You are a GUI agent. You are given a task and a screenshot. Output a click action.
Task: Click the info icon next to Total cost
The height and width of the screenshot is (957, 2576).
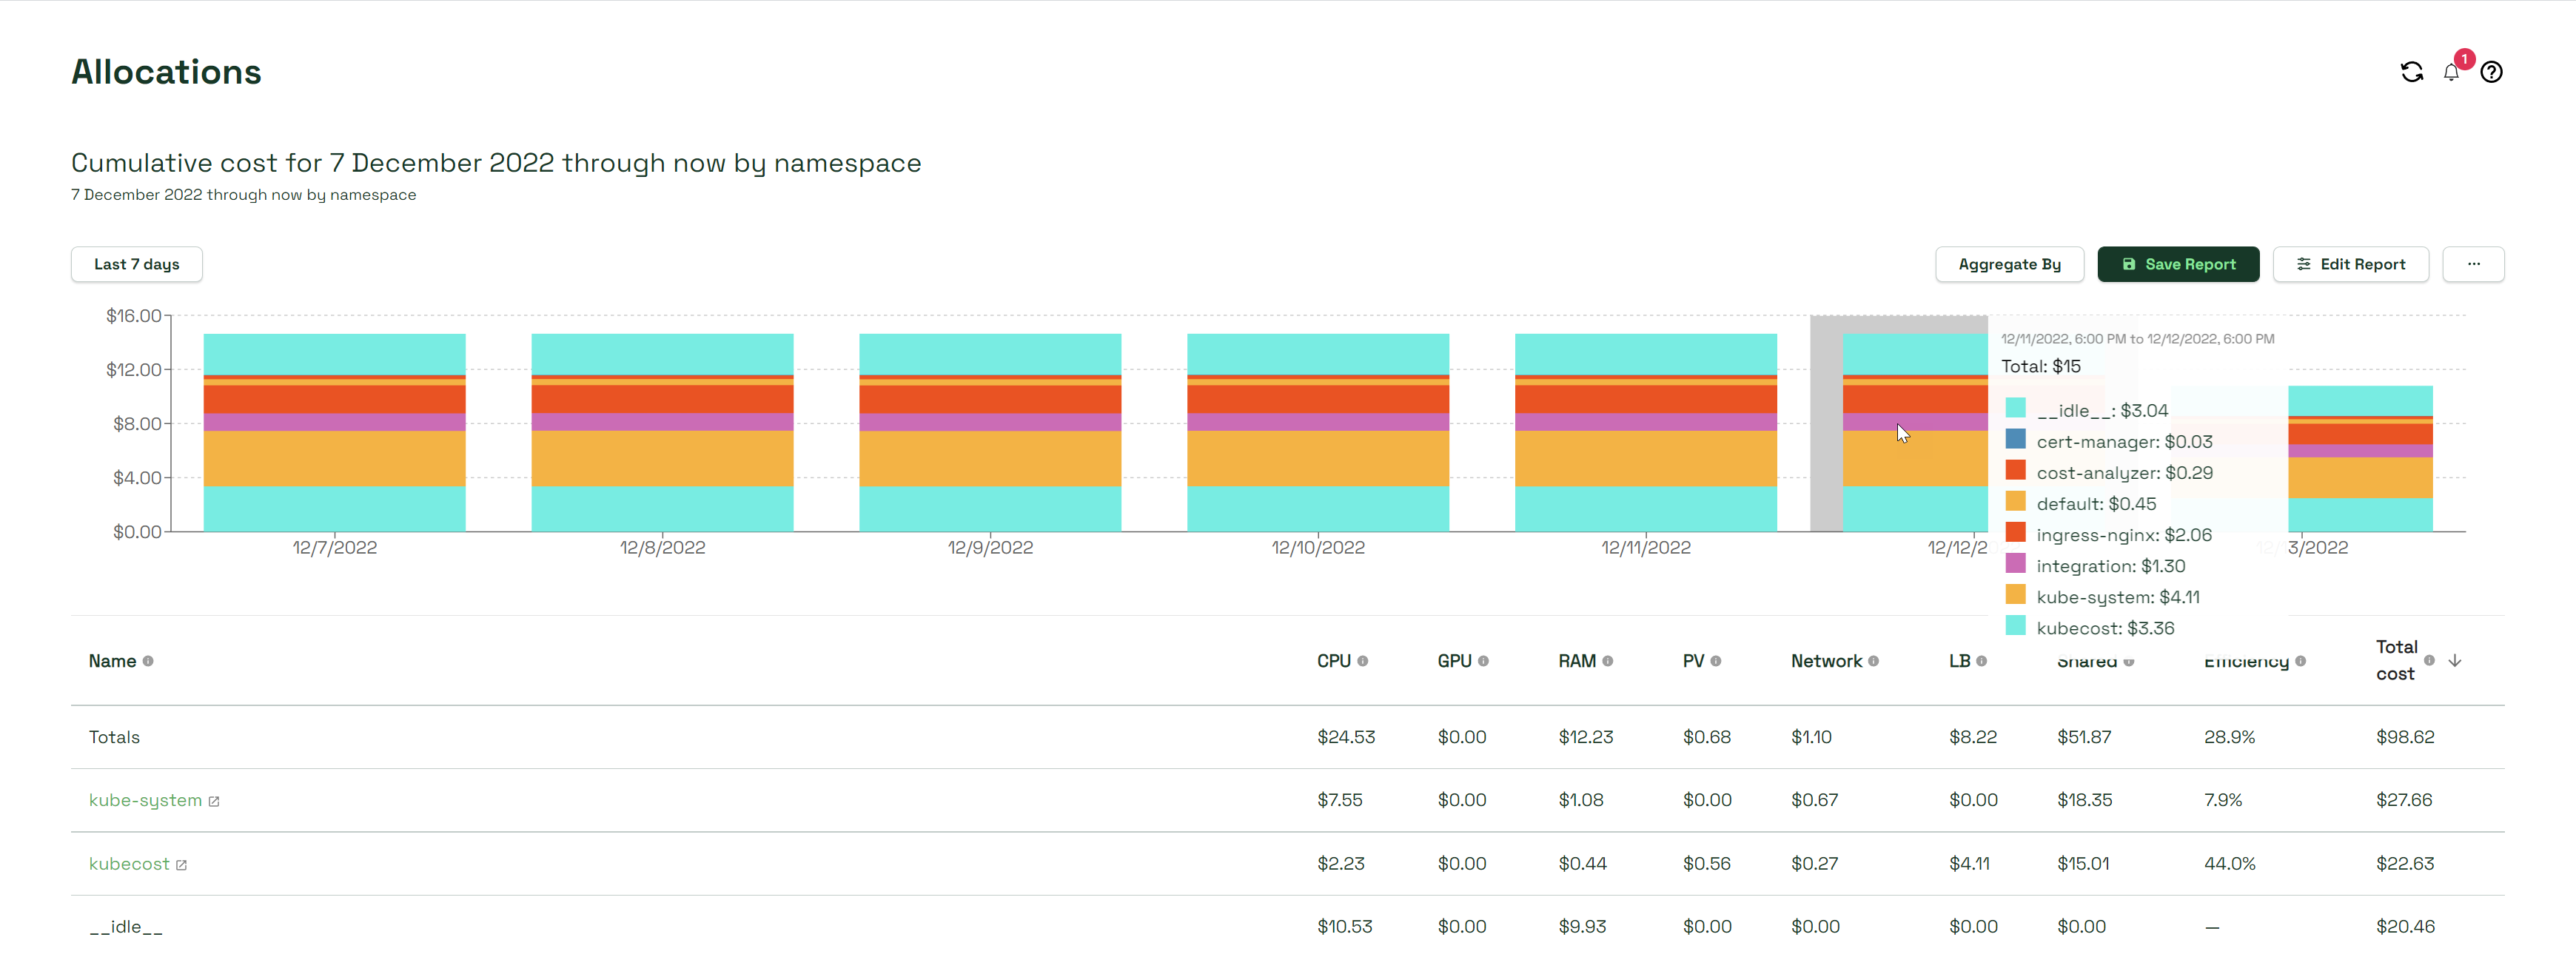[2429, 660]
